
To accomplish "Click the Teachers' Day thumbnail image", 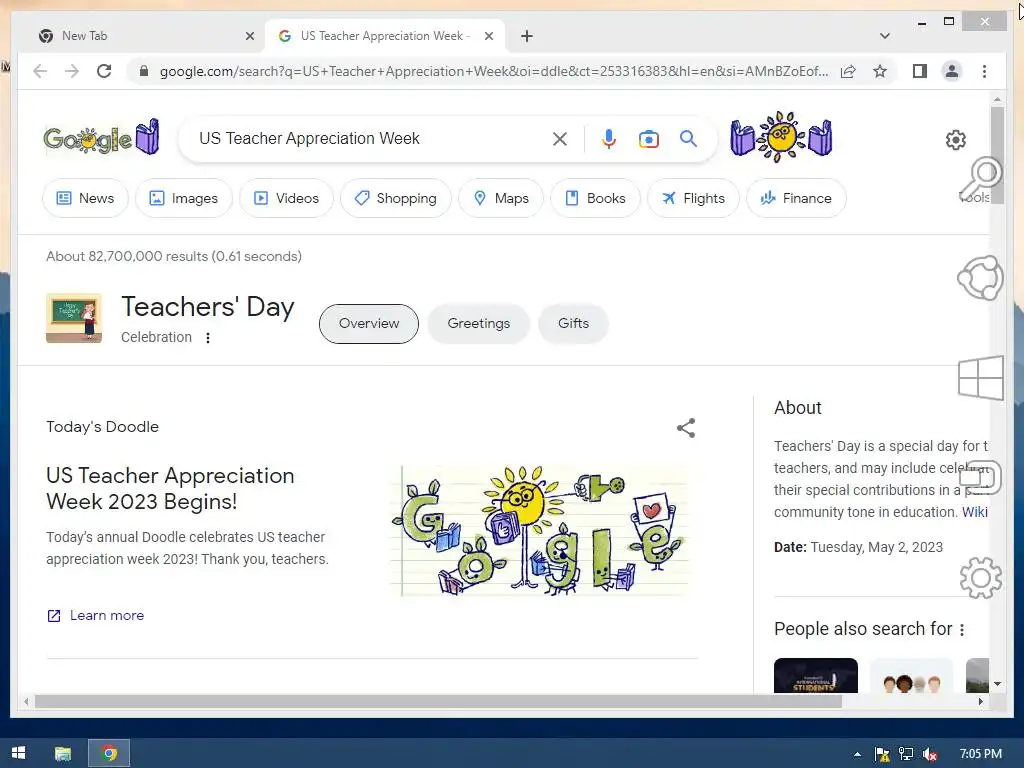I will (x=74, y=318).
